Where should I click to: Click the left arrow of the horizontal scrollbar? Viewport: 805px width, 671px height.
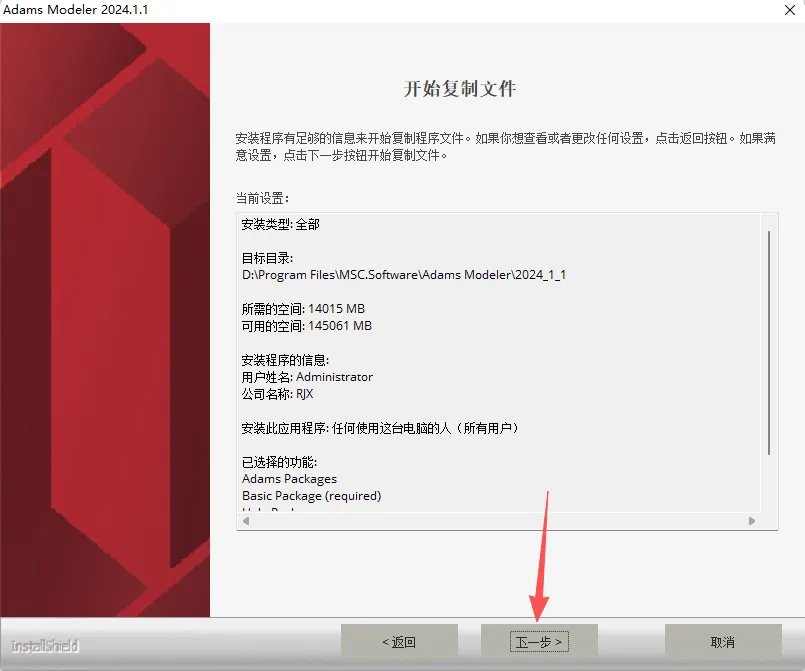click(x=246, y=521)
